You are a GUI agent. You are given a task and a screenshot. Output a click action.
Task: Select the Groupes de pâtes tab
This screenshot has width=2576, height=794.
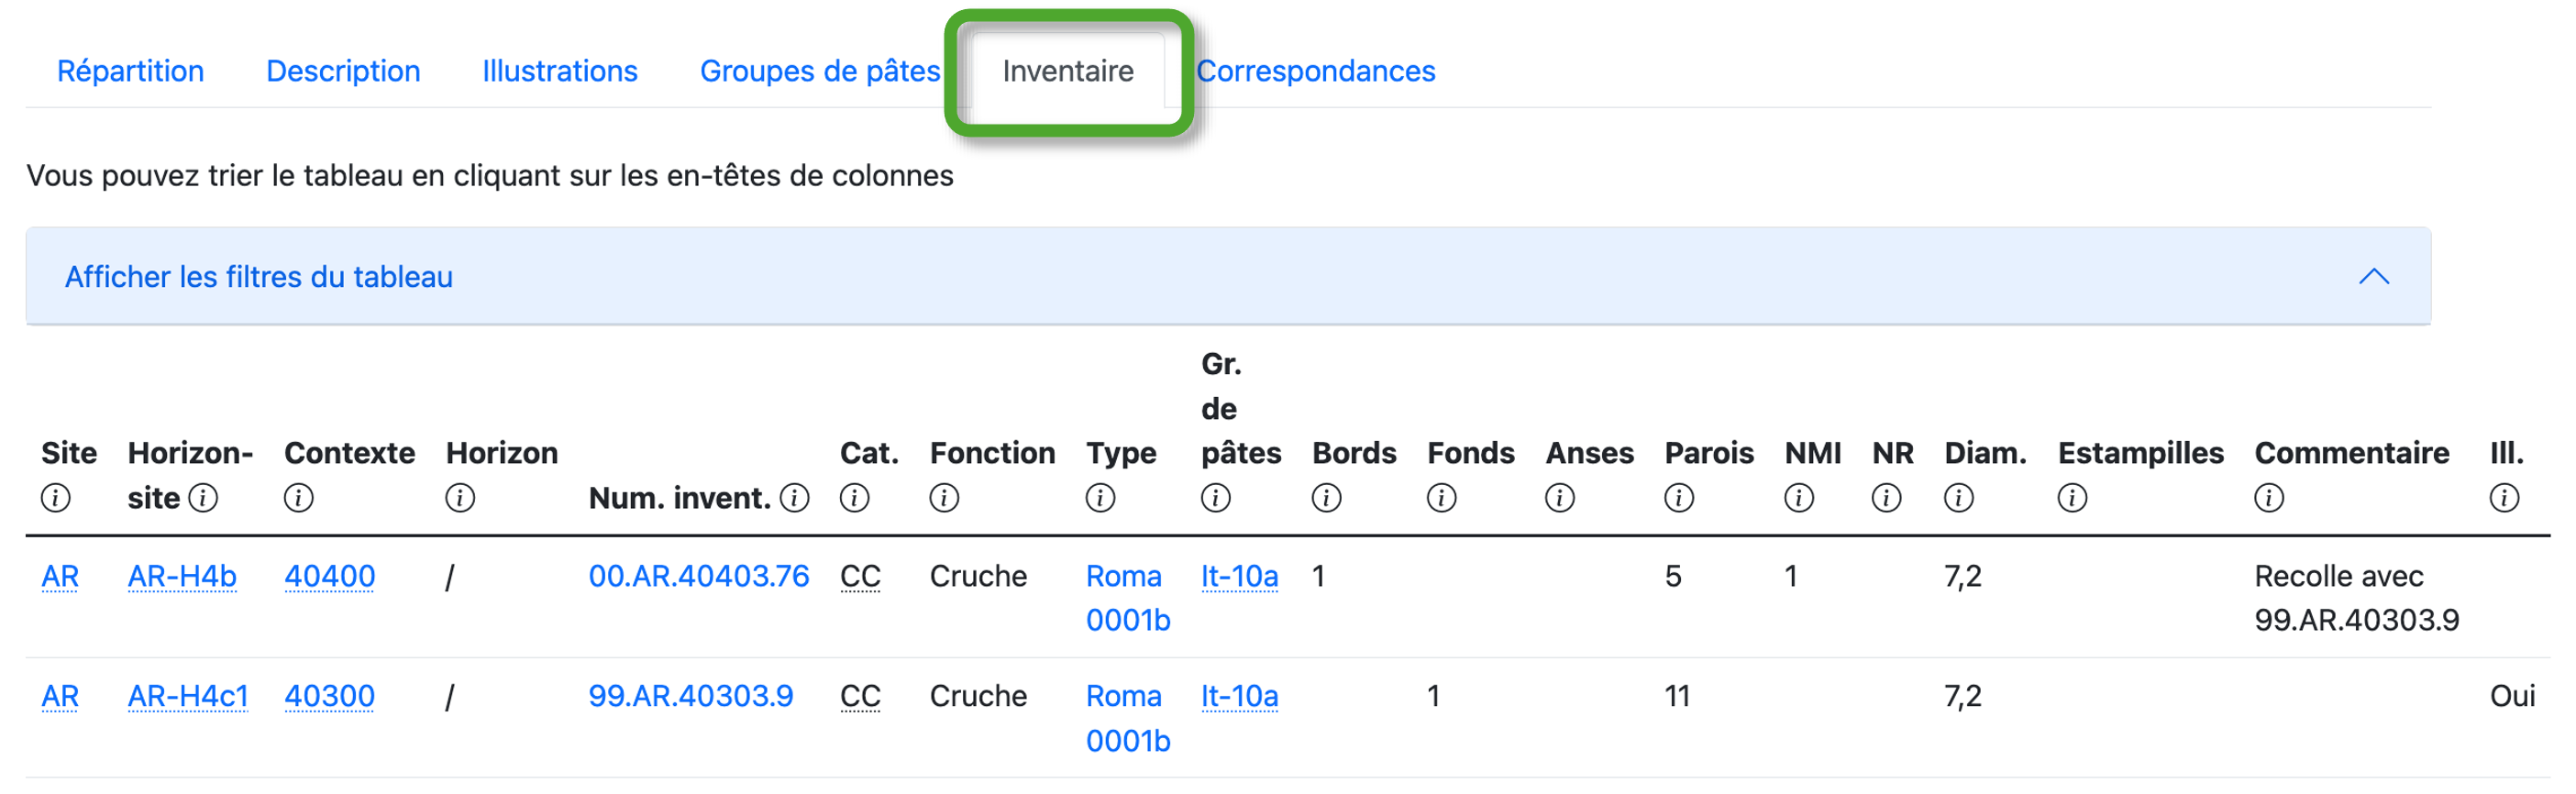tap(820, 71)
